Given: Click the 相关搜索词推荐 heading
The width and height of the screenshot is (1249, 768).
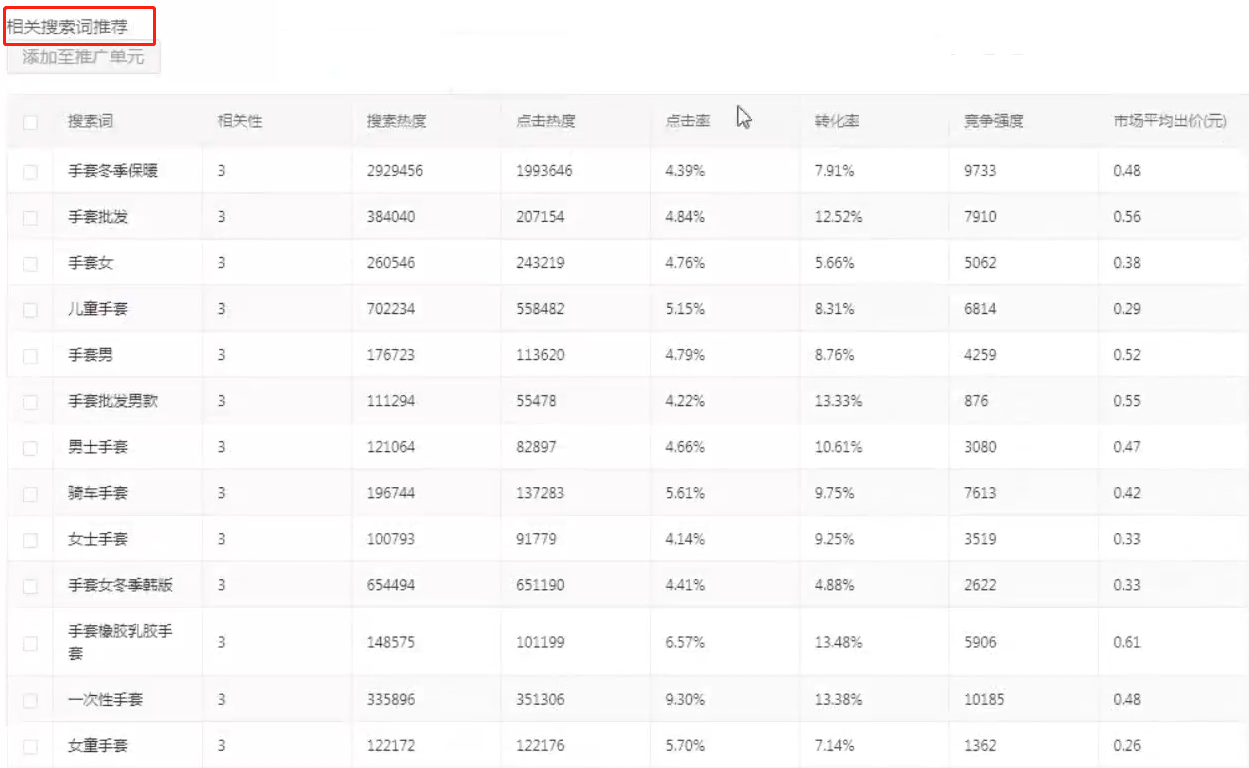Looking at the screenshot, I should (67, 27).
